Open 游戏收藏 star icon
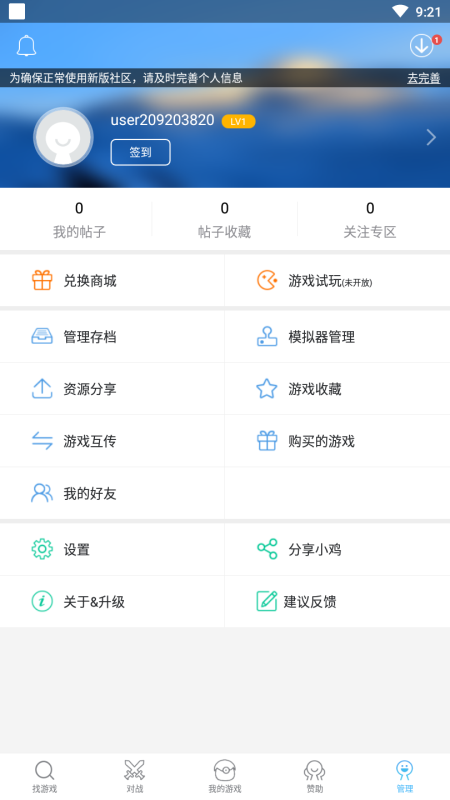Image resolution: width=450 pixels, height=800 pixels. [x=267, y=389]
